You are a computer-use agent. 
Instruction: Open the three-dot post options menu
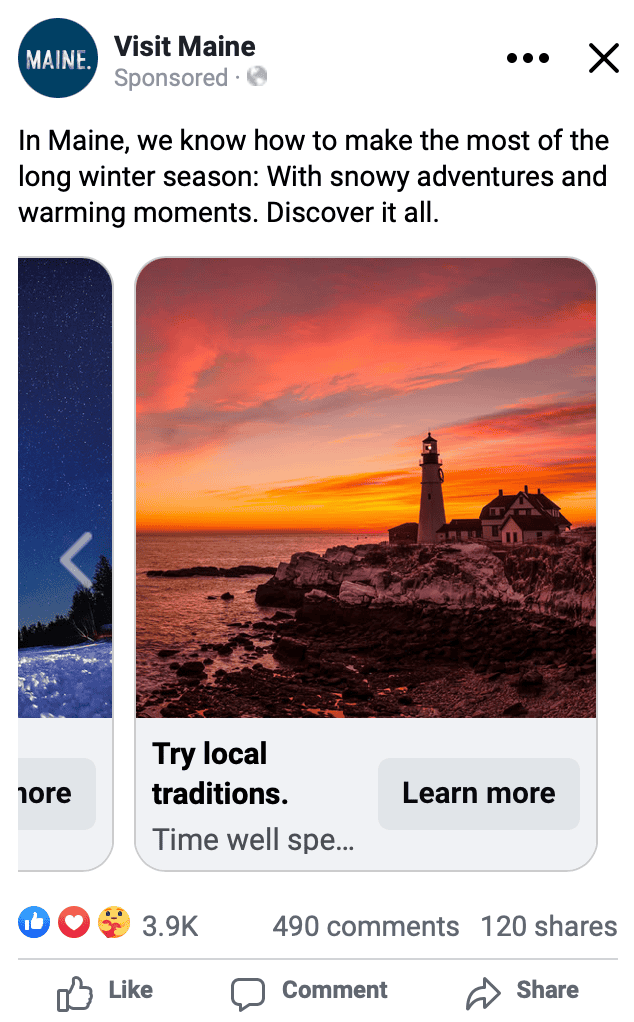(x=528, y=58)
